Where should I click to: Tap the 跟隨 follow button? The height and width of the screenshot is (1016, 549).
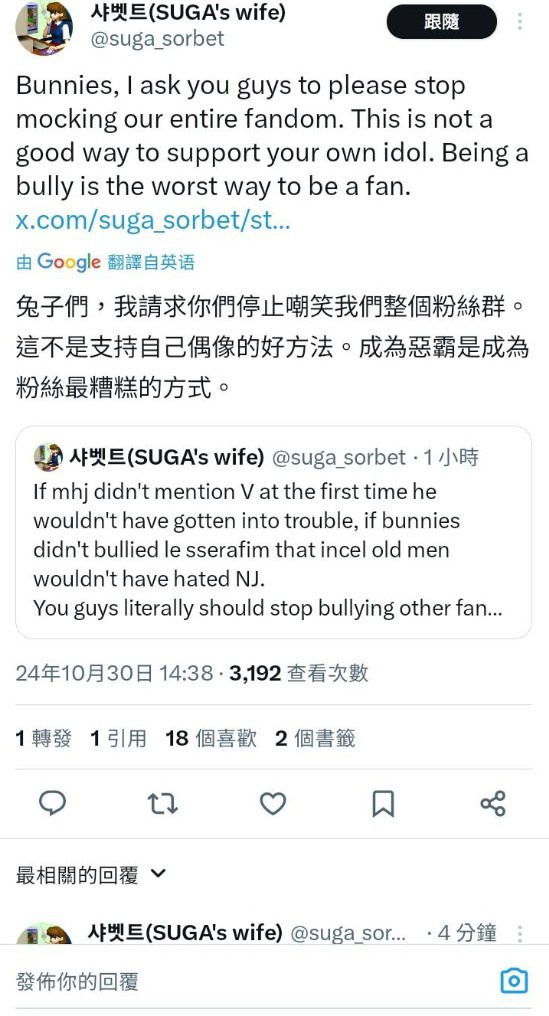[442, 23]
